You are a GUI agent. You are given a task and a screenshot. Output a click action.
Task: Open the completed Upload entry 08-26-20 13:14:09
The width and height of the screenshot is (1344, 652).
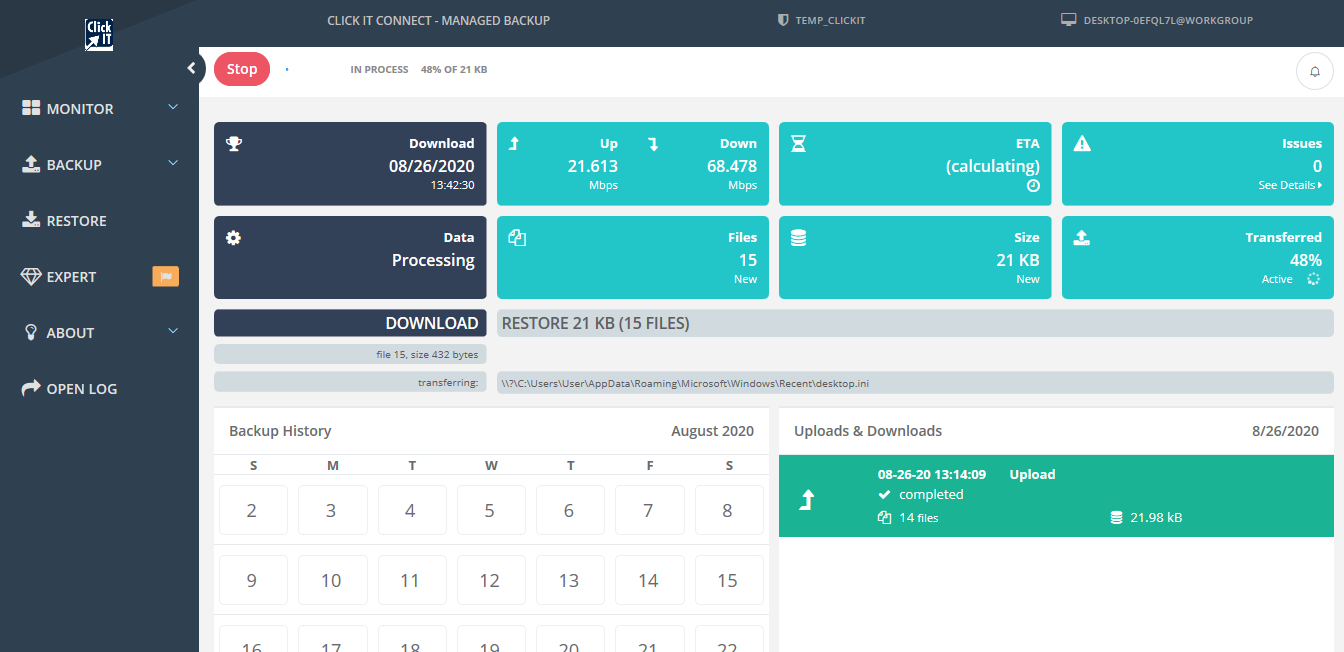tap(1056, 496)
